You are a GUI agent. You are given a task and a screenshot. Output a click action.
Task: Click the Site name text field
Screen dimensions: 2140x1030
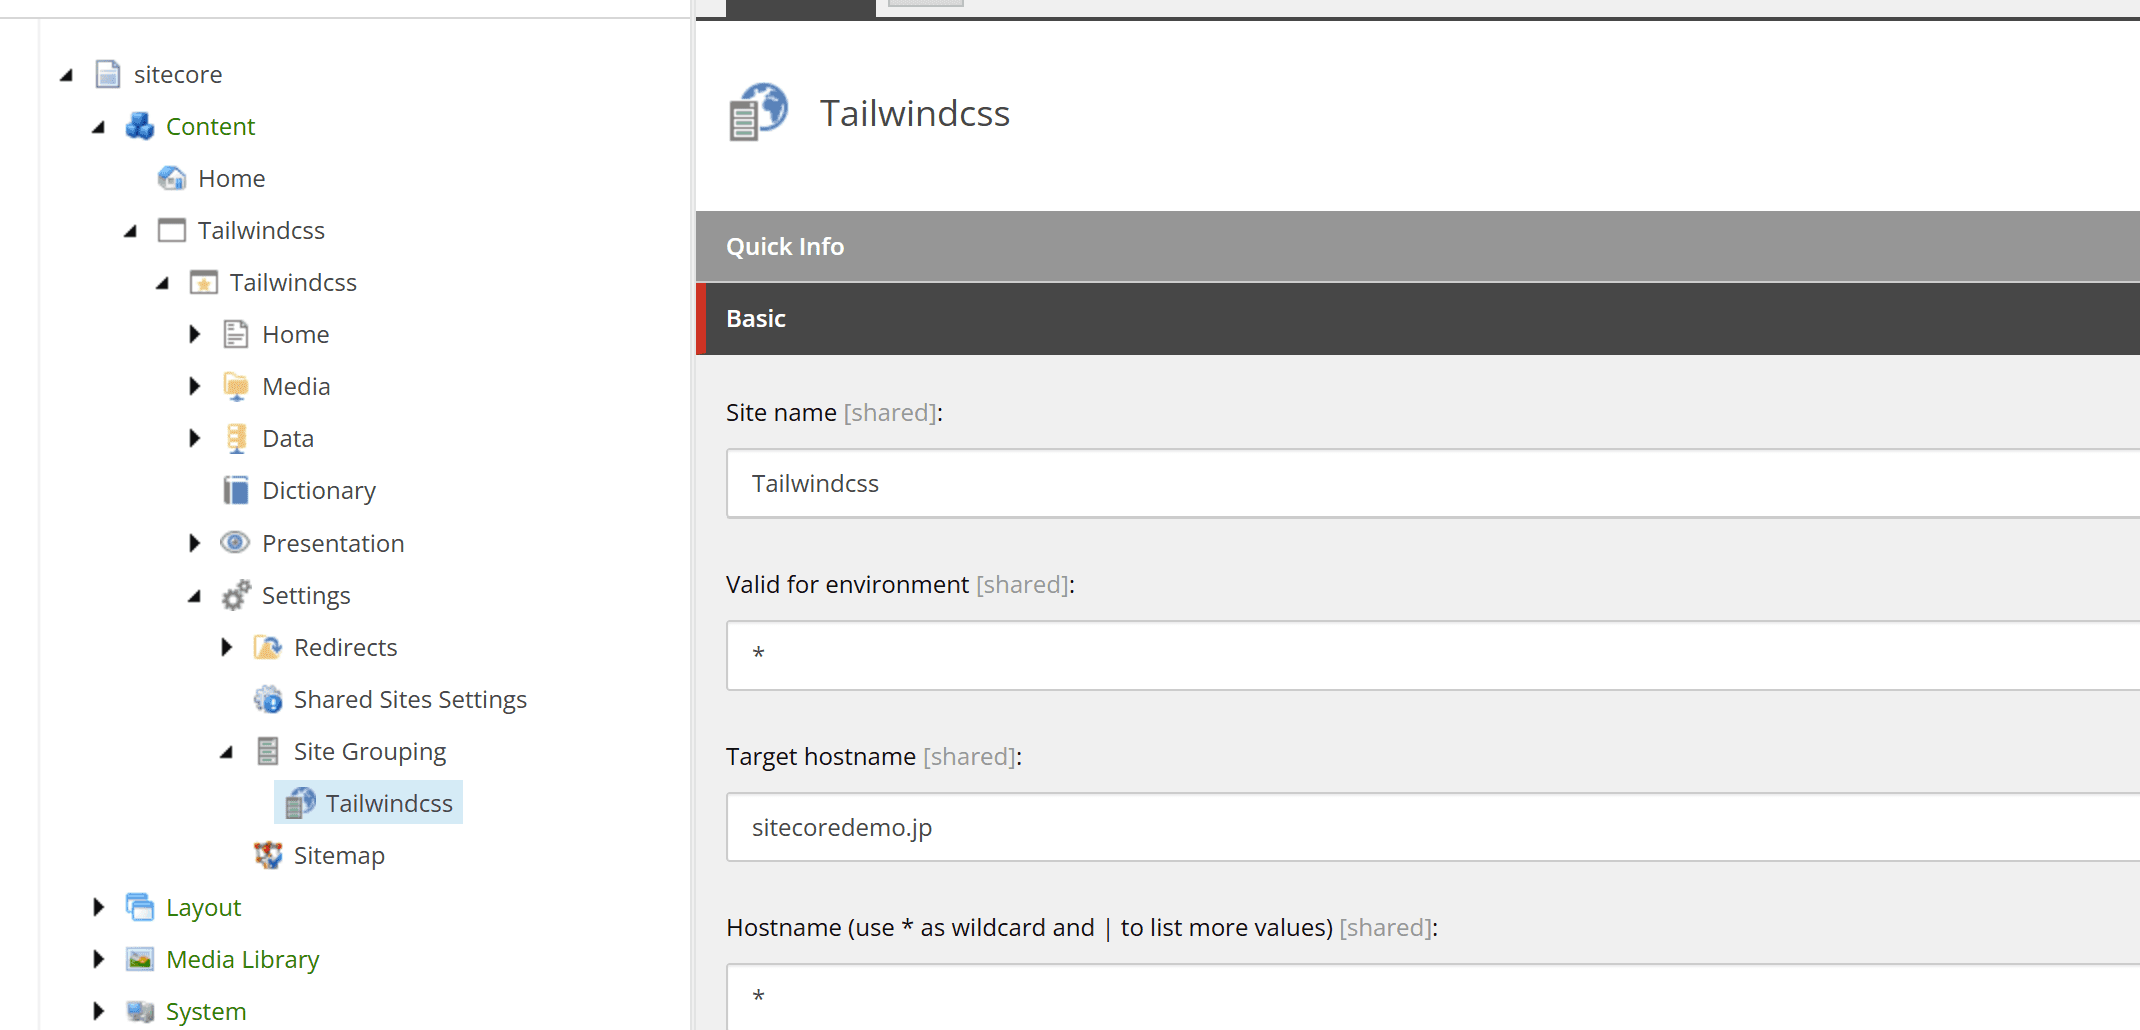tap(1432, 484)
